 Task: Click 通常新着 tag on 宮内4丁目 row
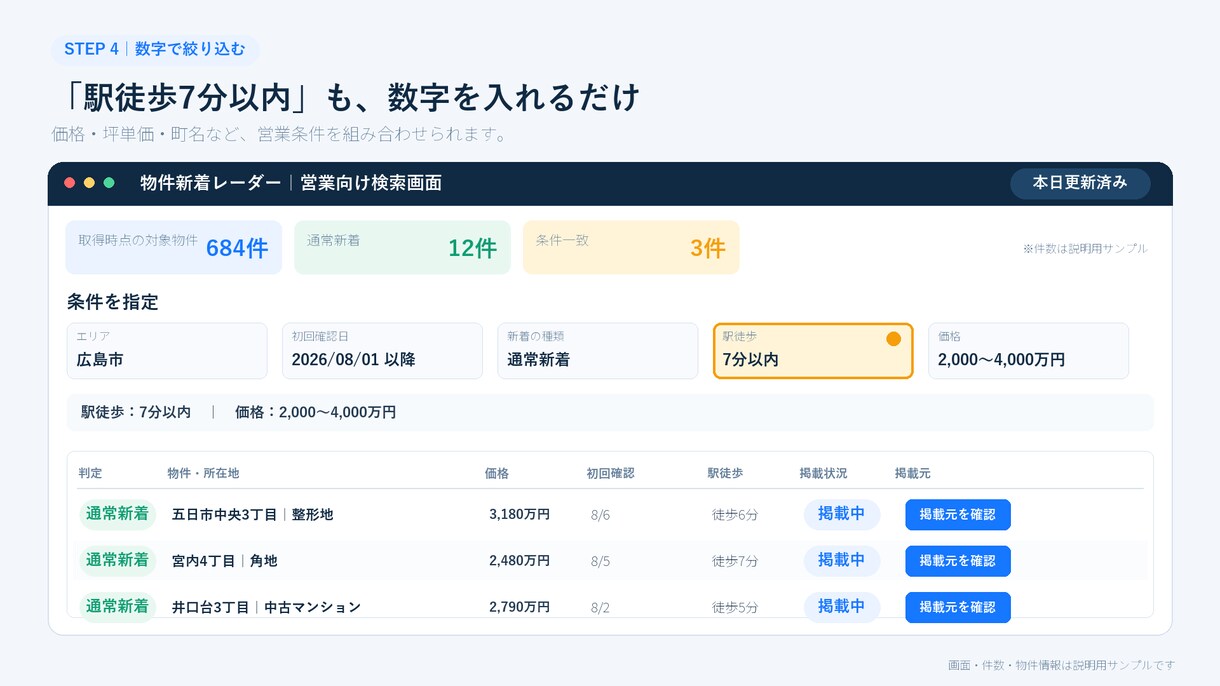pyautogui.click(x=118, y=560)
